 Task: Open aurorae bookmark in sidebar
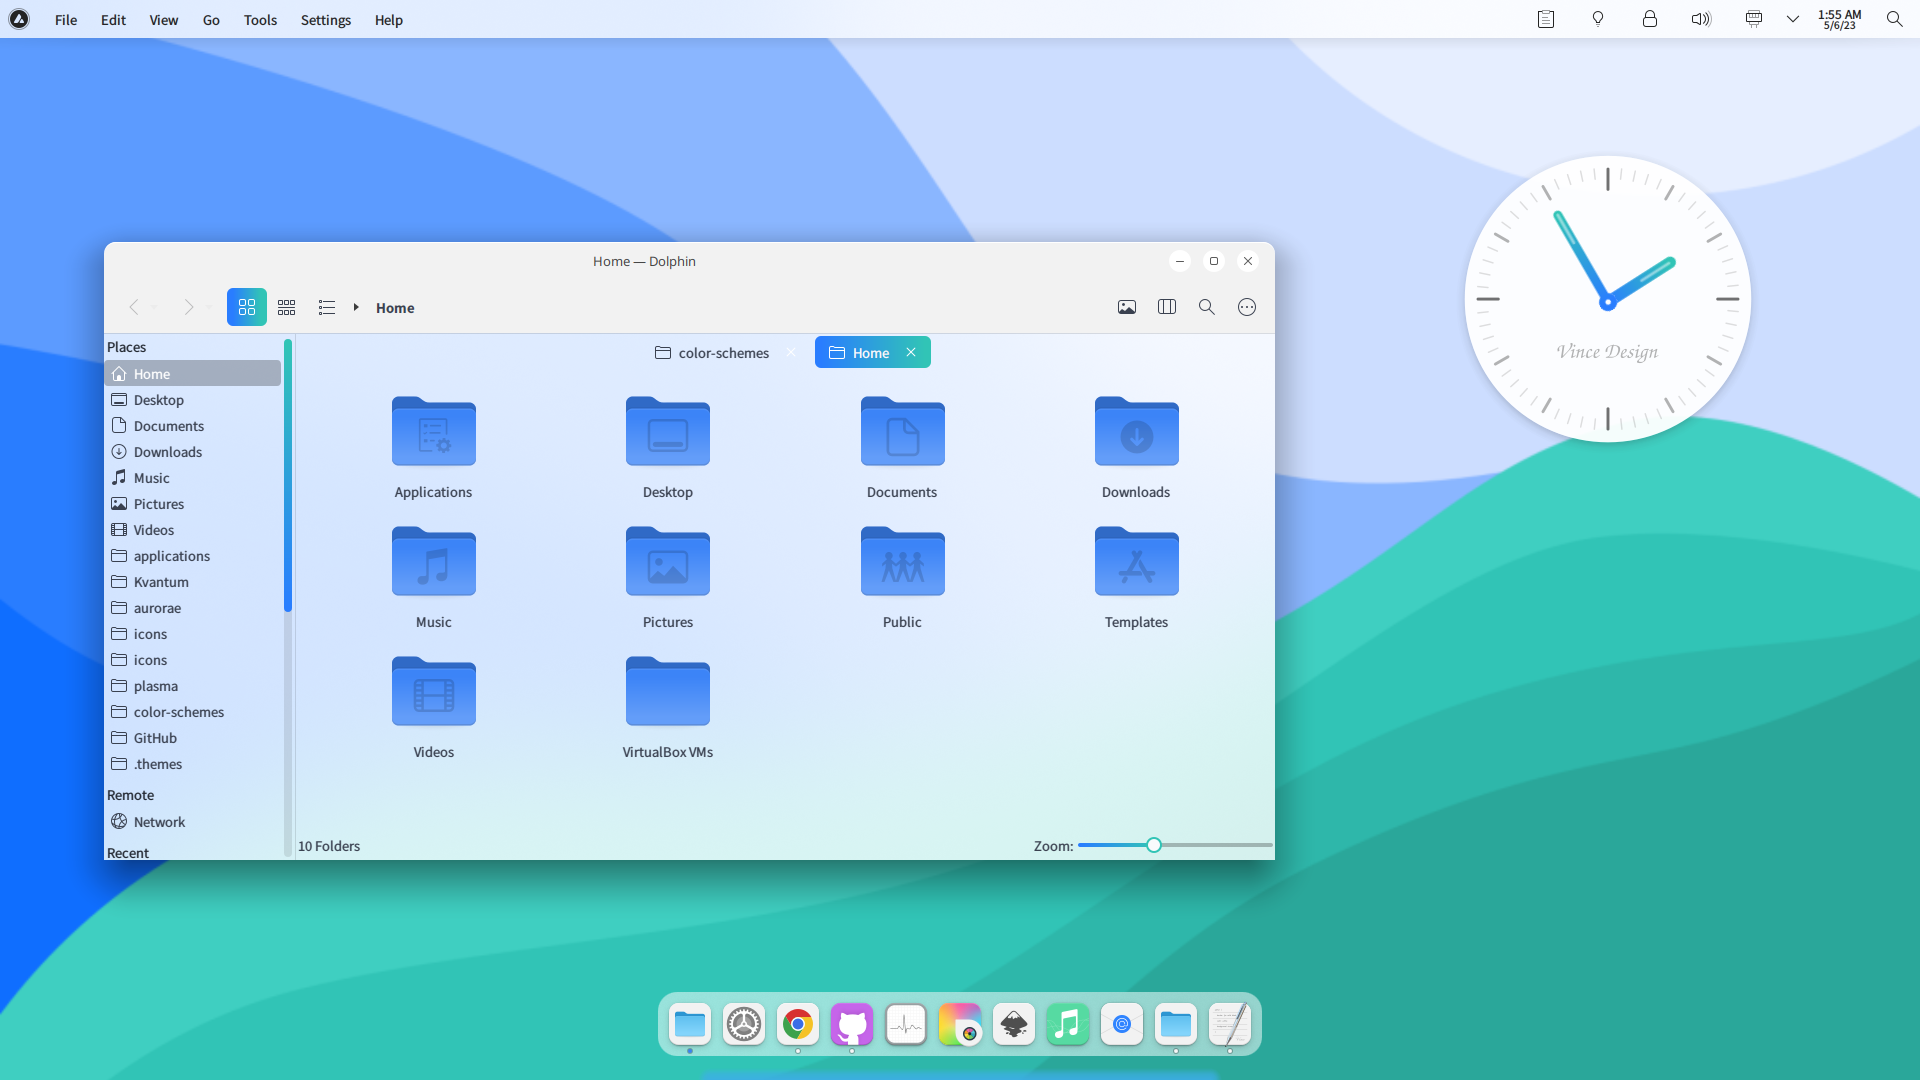coord(193,608)
